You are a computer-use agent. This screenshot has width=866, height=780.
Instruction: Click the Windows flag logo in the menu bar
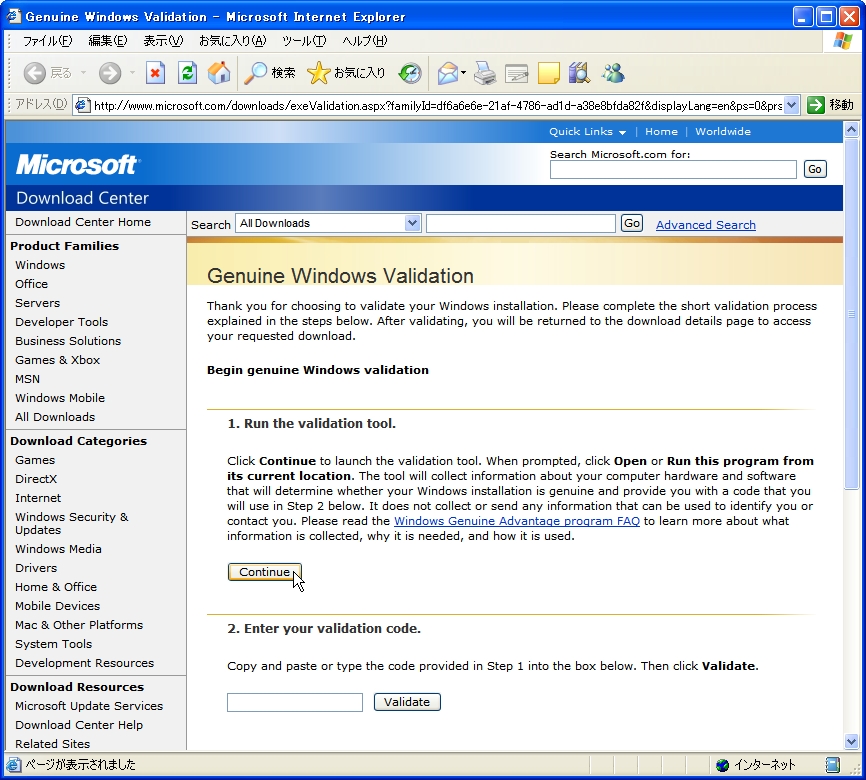coord(843,41)
